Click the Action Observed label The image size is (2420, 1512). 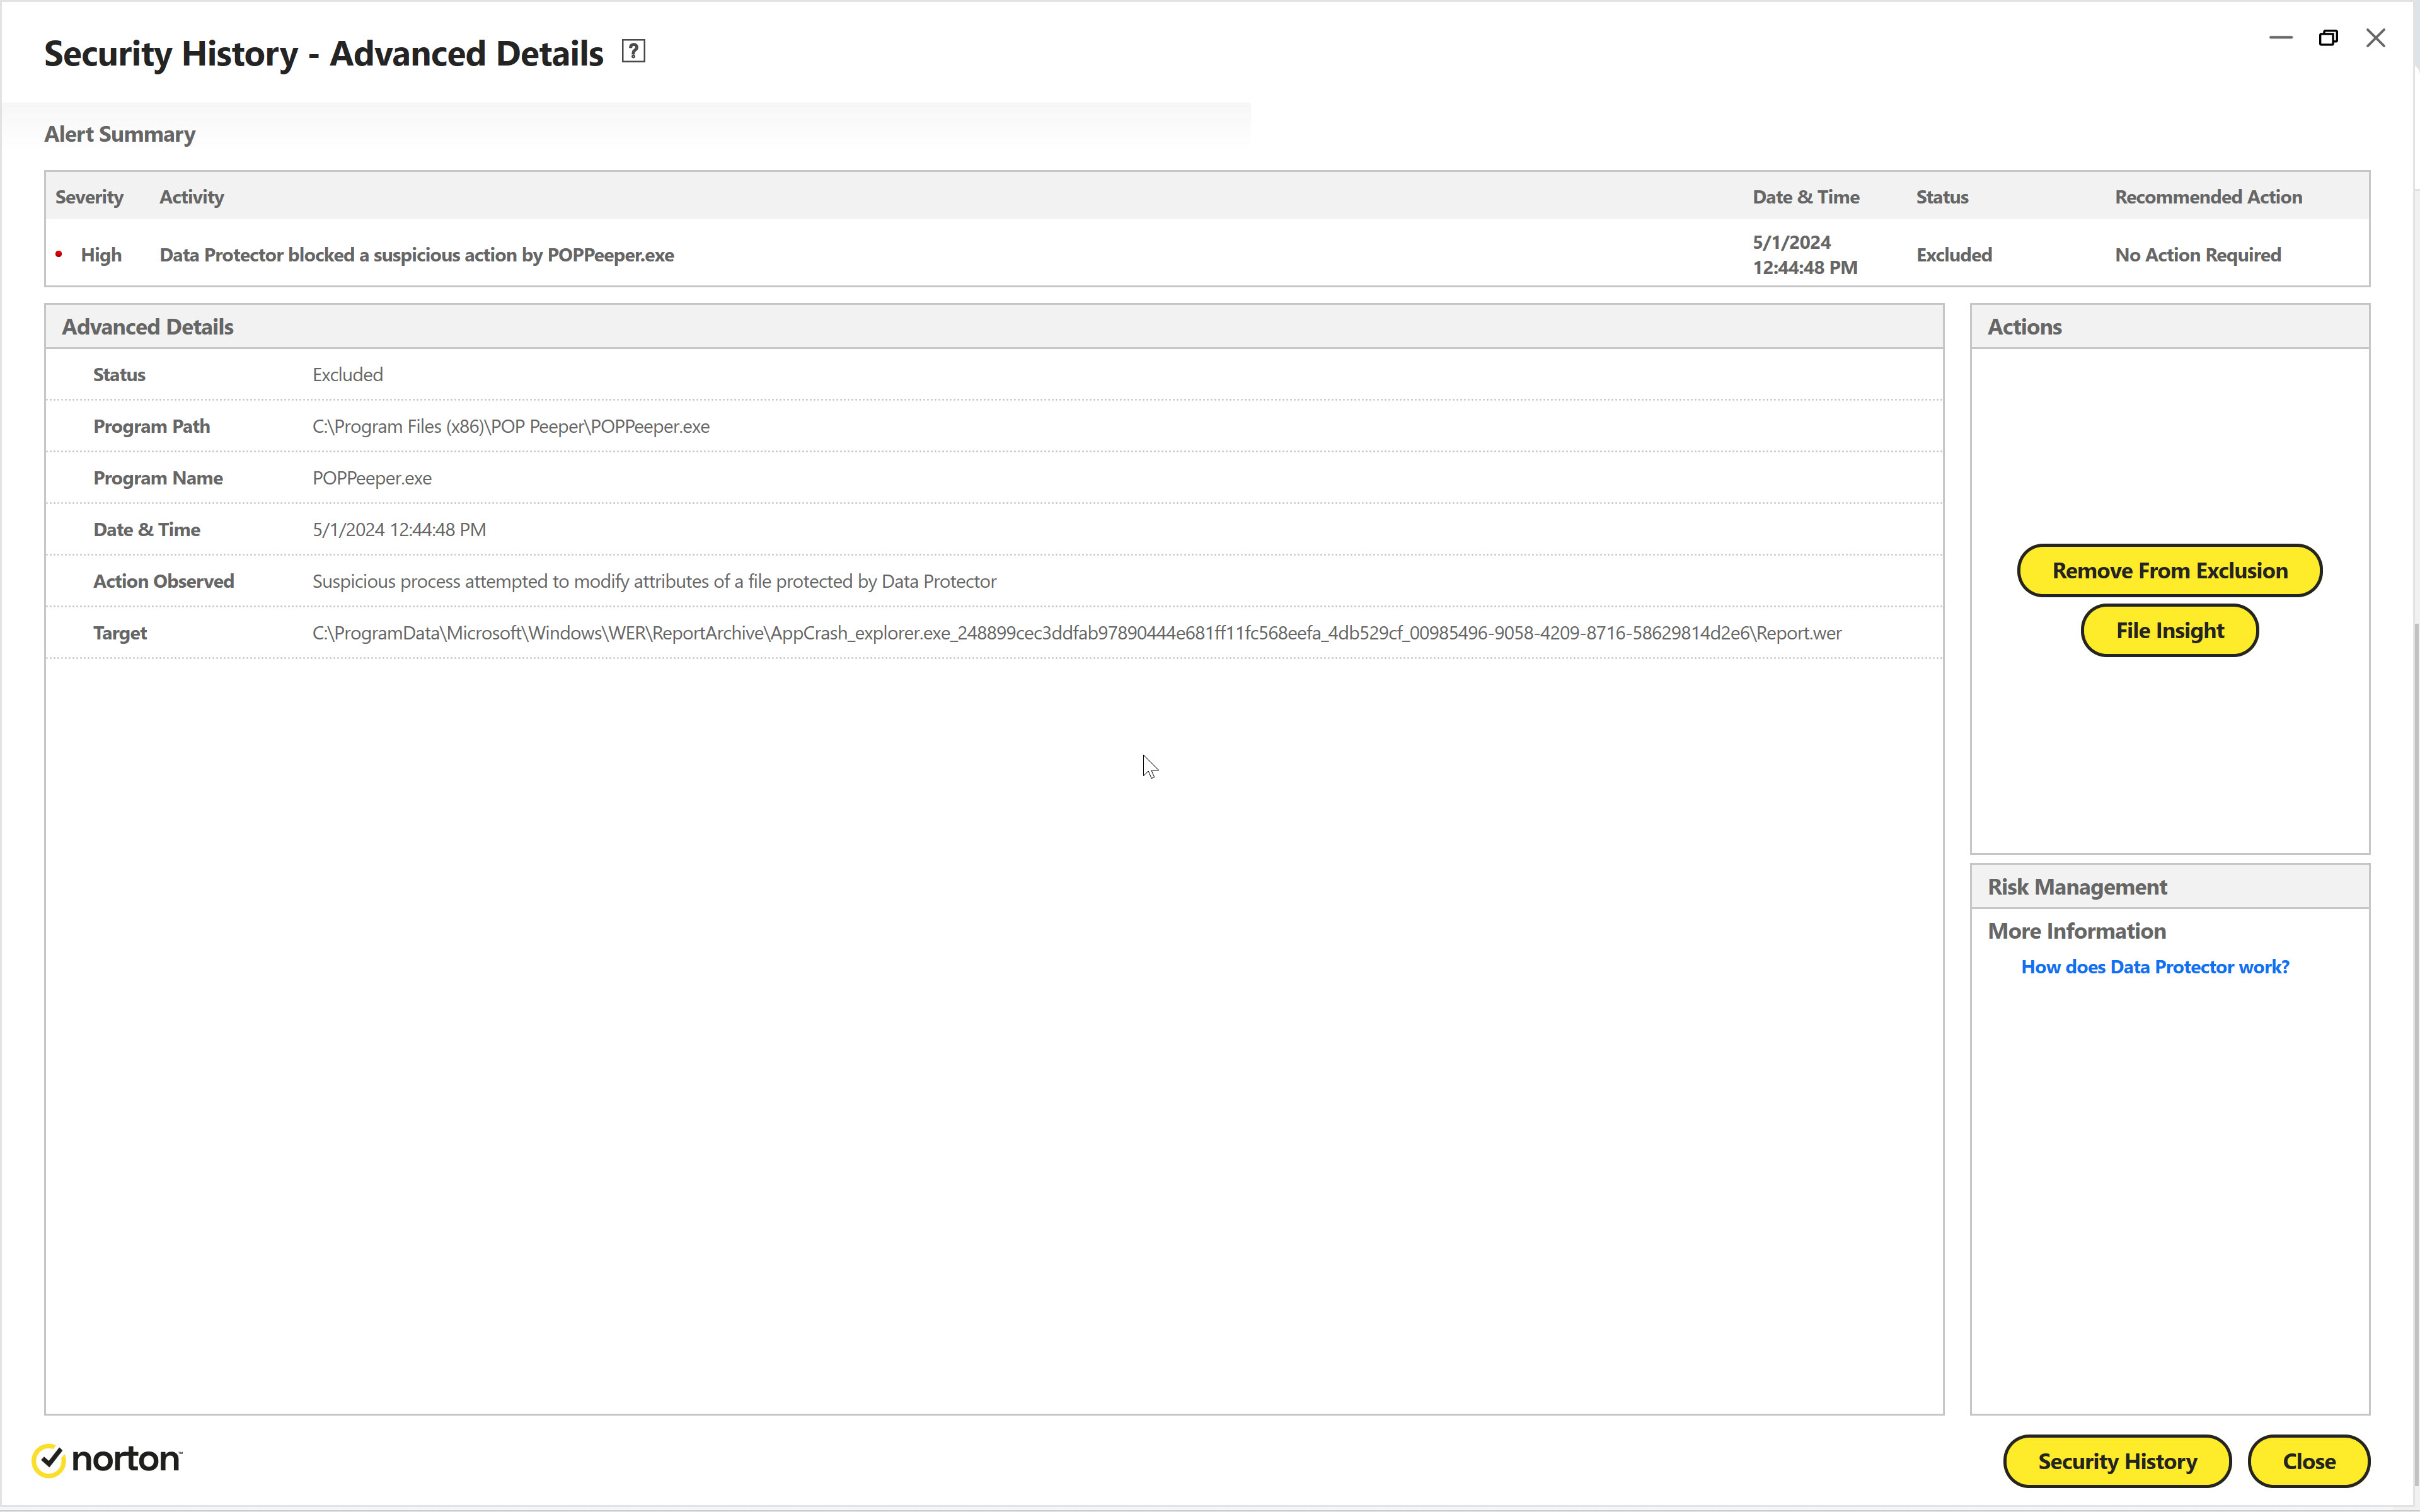pos(164,581)
